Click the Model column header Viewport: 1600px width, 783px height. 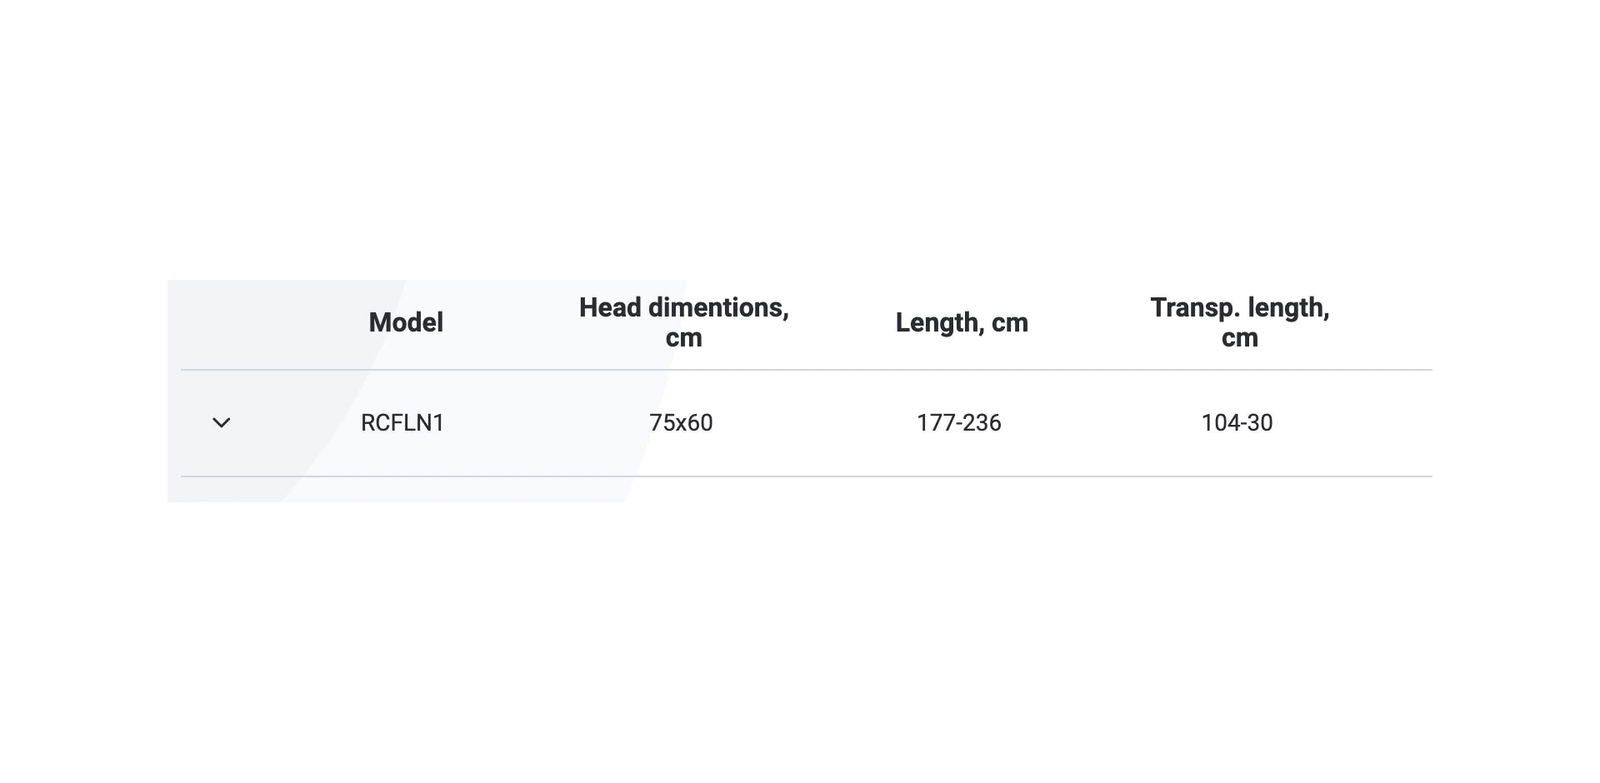pos(405,322)
